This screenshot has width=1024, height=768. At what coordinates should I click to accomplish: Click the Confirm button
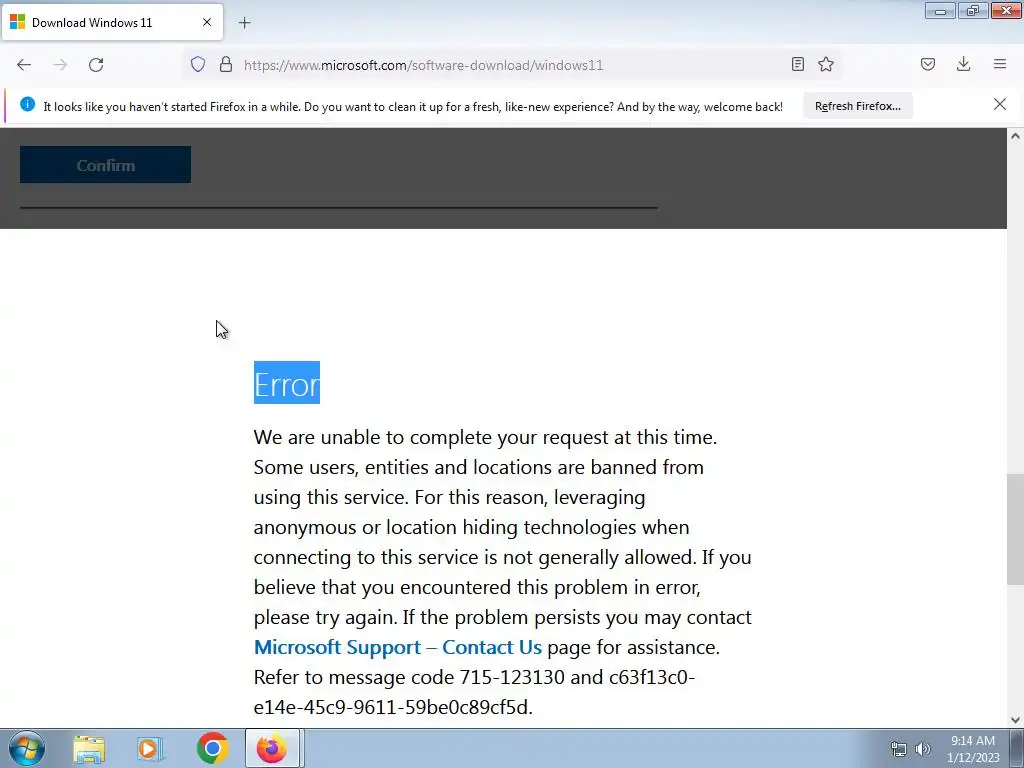coord(105,165)
